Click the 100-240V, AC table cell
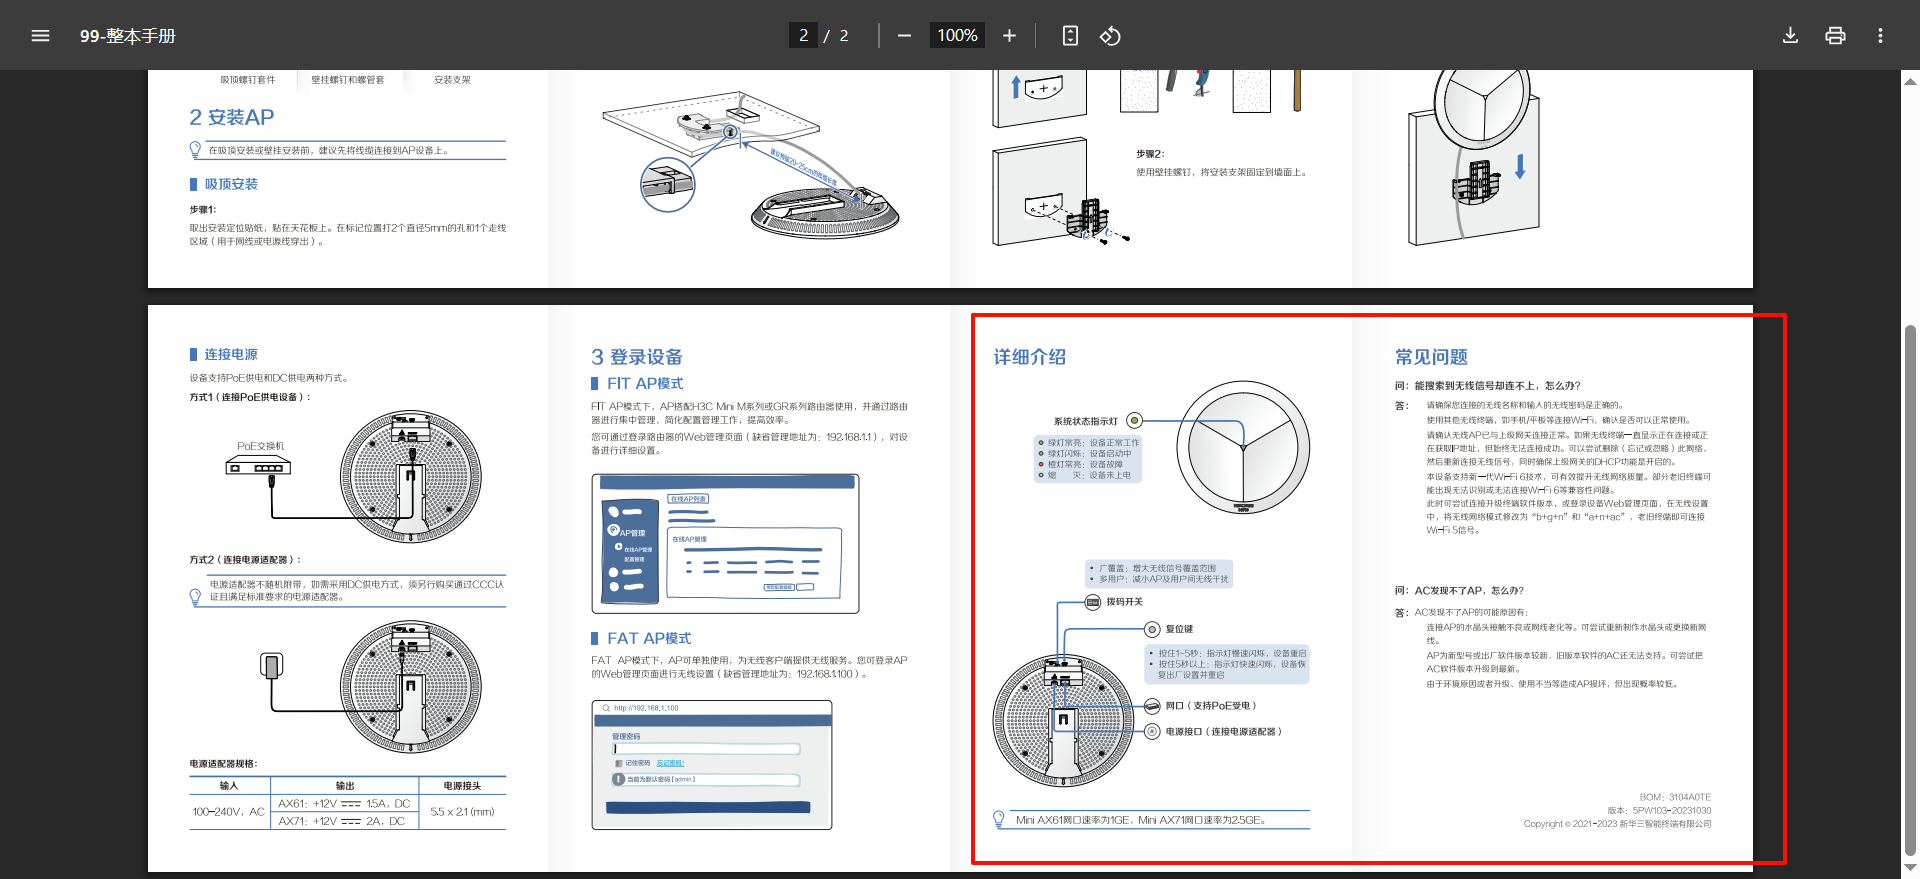1920x879 pixels. point(229,812)
